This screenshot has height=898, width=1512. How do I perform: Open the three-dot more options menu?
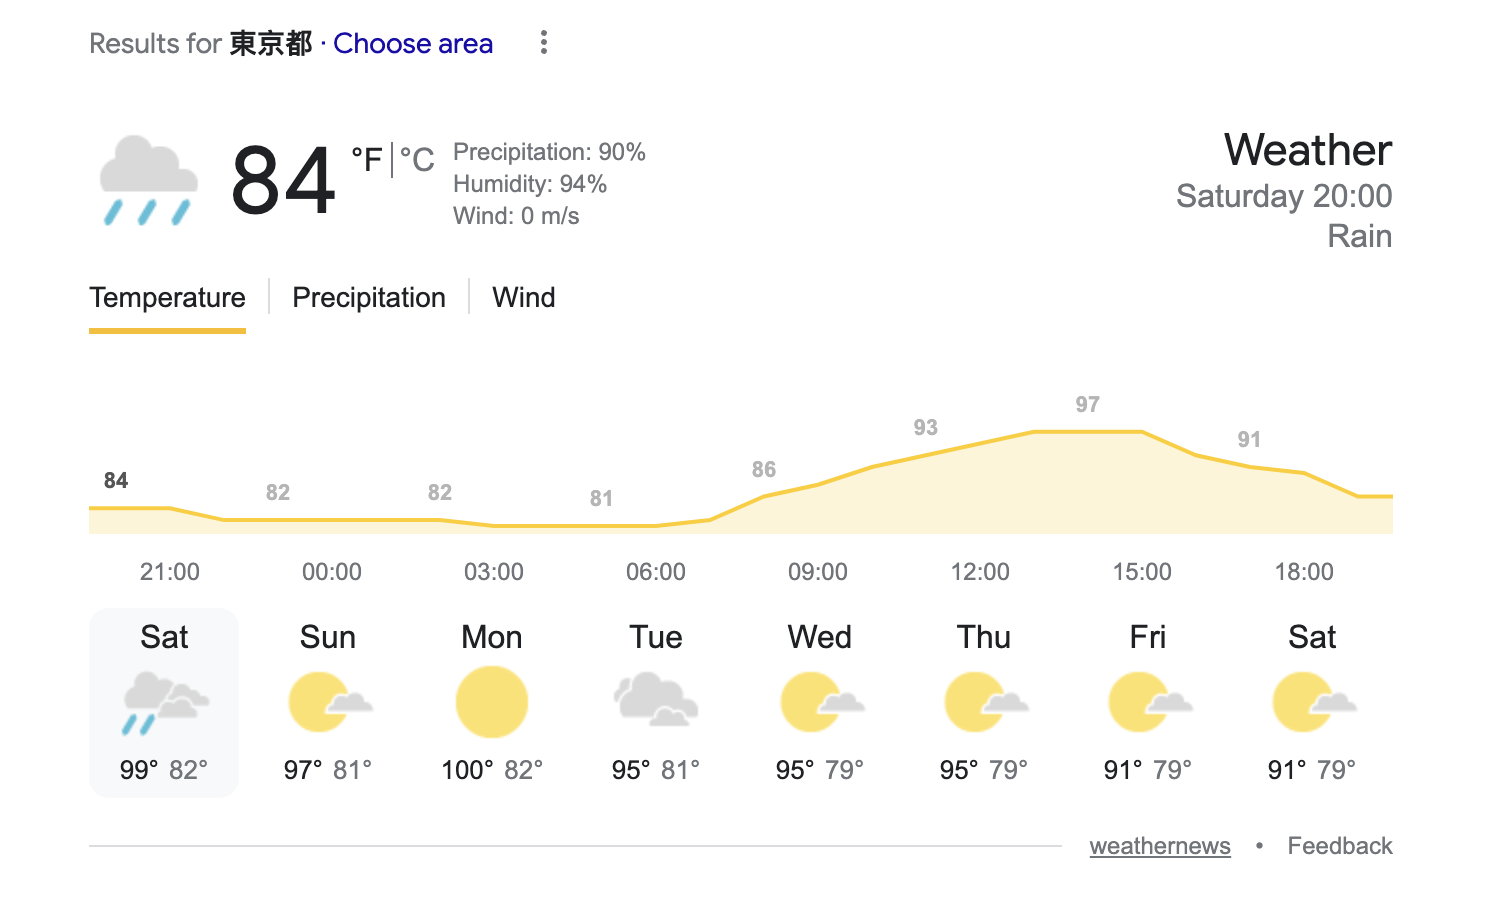[543, 42]
